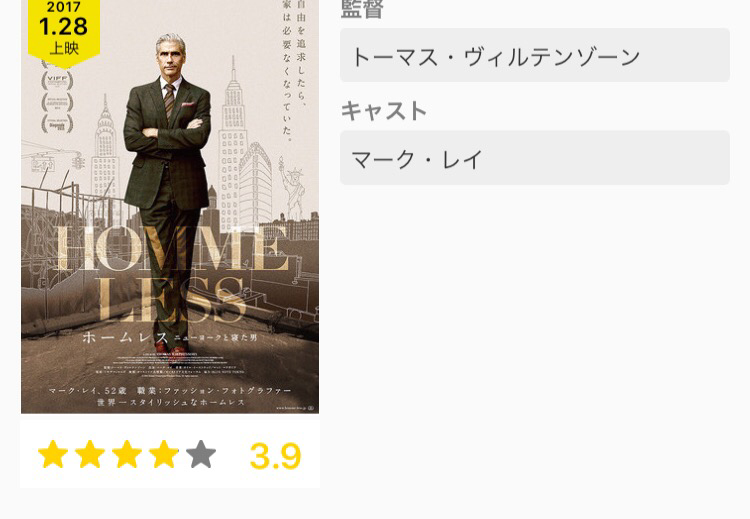Click the first yellow rating star
Screen dimensions: 750x519
tap(53, 454)
